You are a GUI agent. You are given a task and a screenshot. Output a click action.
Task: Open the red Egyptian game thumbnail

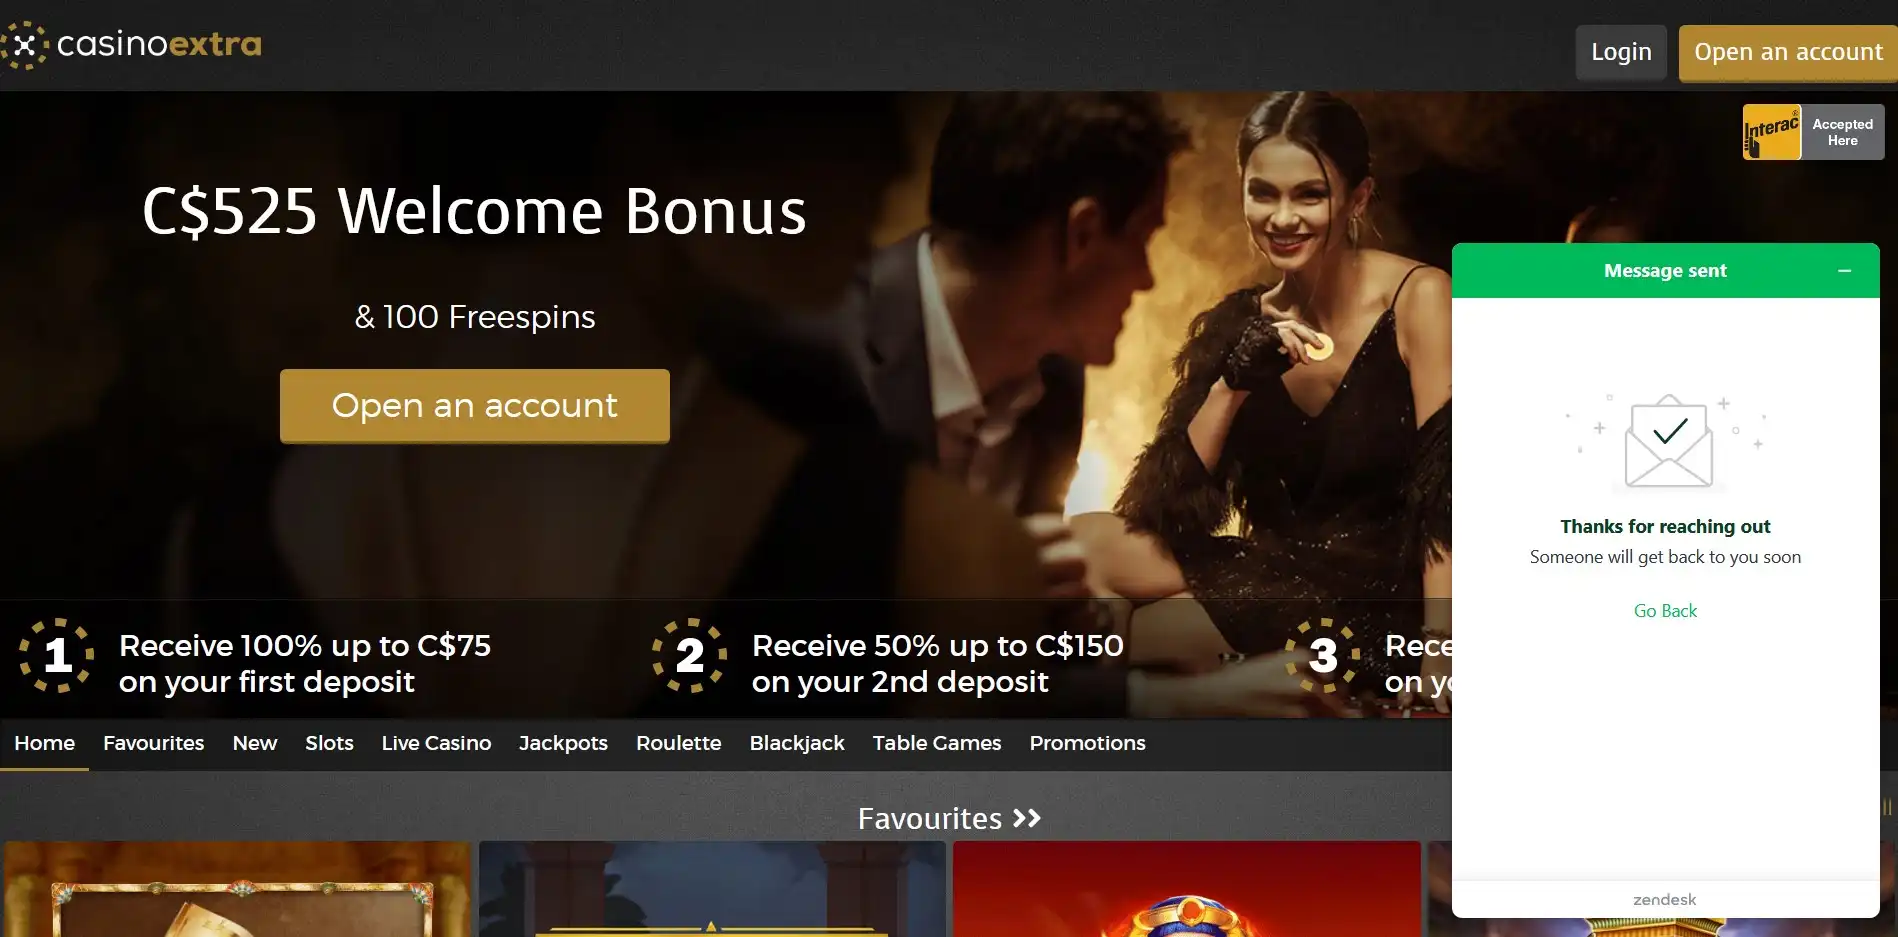(x=1187, y=889)
